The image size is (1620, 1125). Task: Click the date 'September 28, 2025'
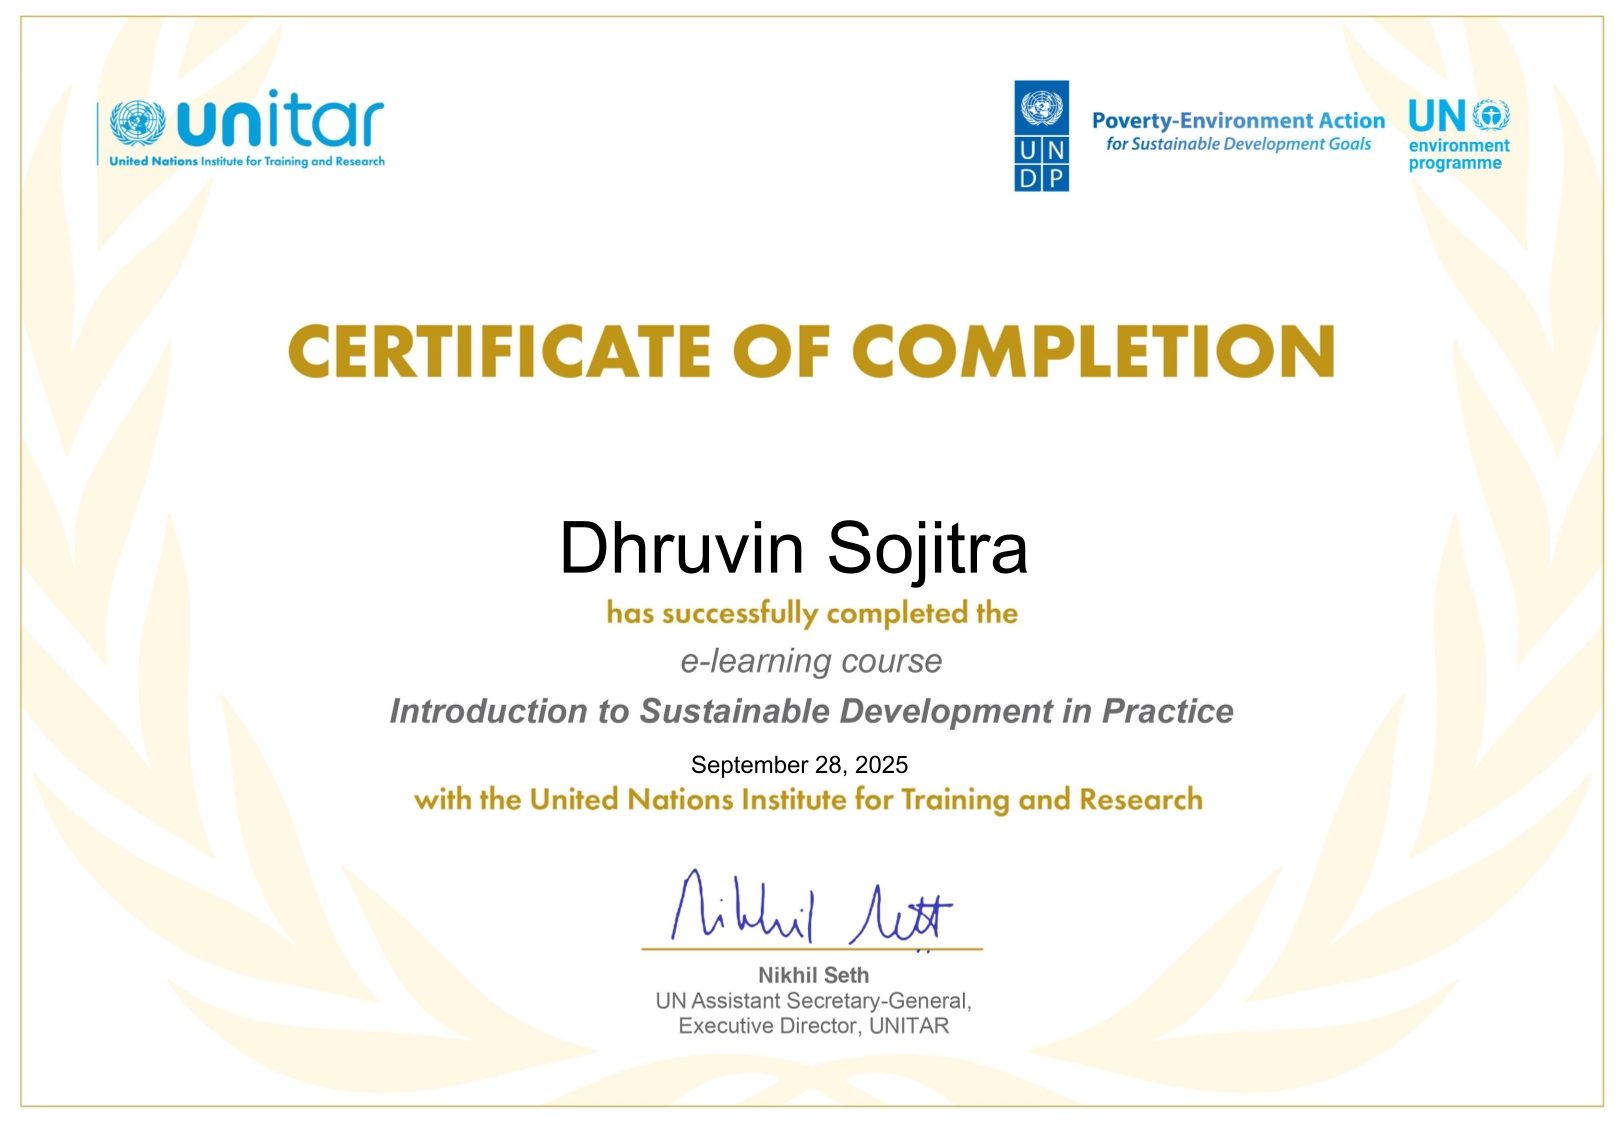click(799, 765)
